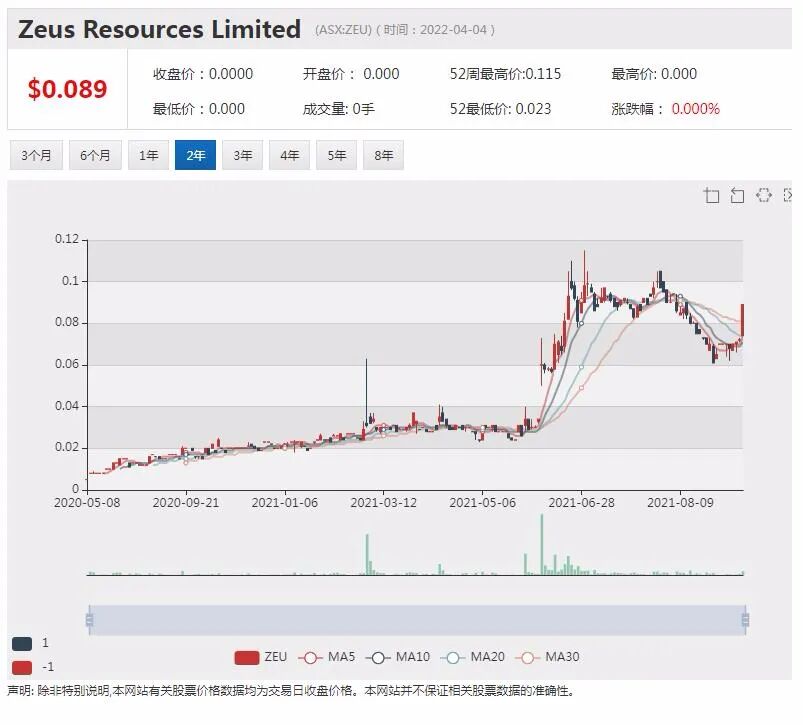
Task: Click the 2021-01-06 x-axis date label
Action: (285, 503)
